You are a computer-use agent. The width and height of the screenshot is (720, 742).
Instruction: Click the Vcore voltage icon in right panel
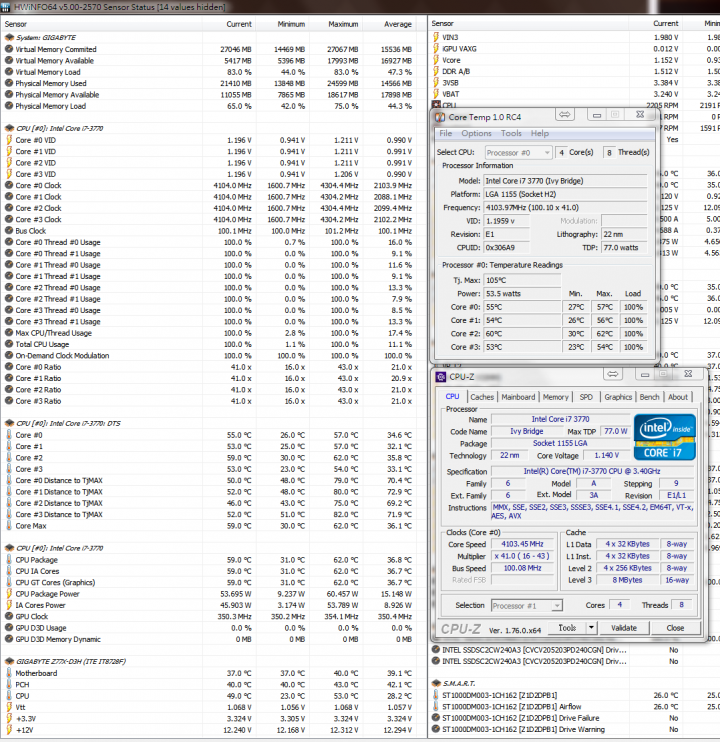[x=436, y=60]
